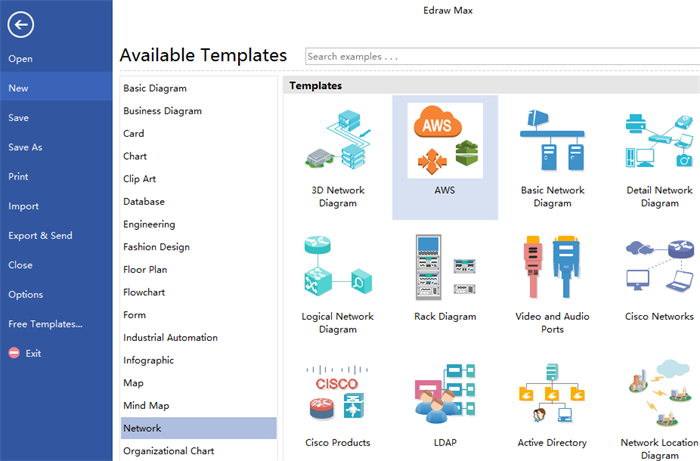Click the Cisco Networks caption

pyautogui.click(x=659, y=316)
